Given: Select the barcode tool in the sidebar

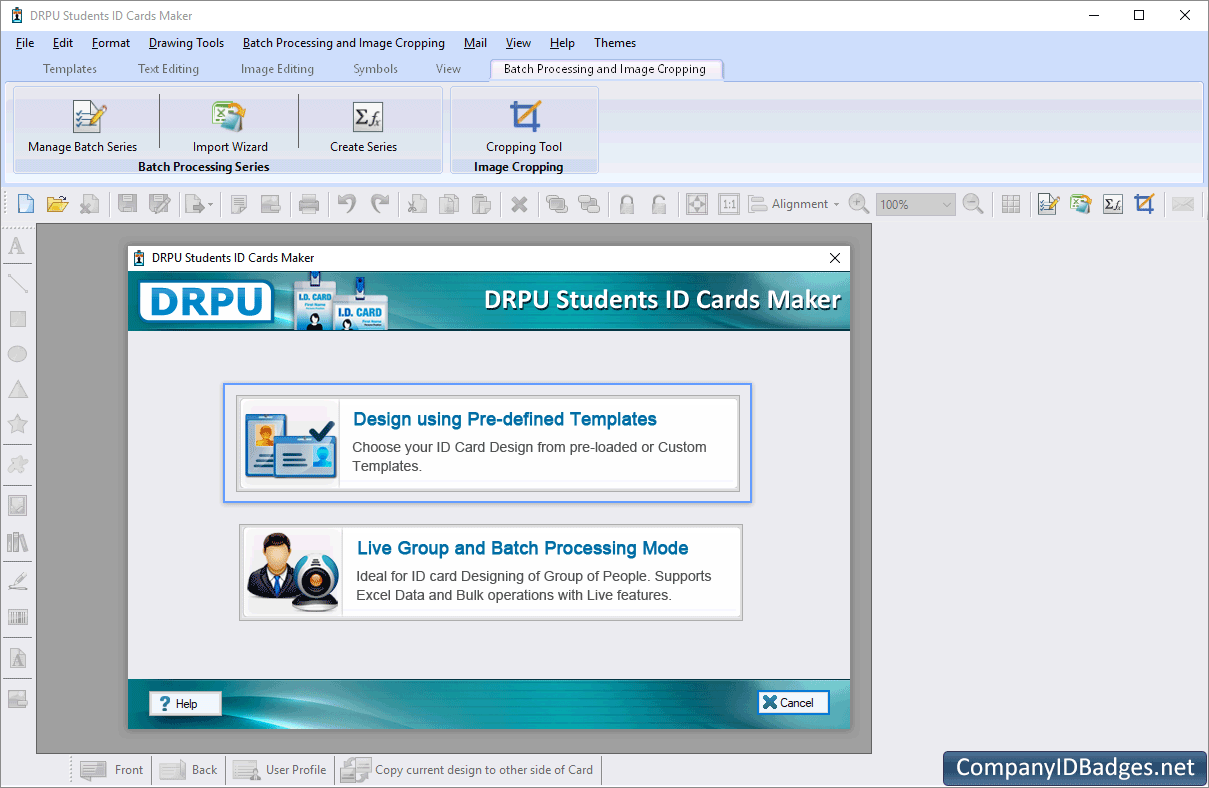Looking at the screenshot, I should (x=17, y=618).
